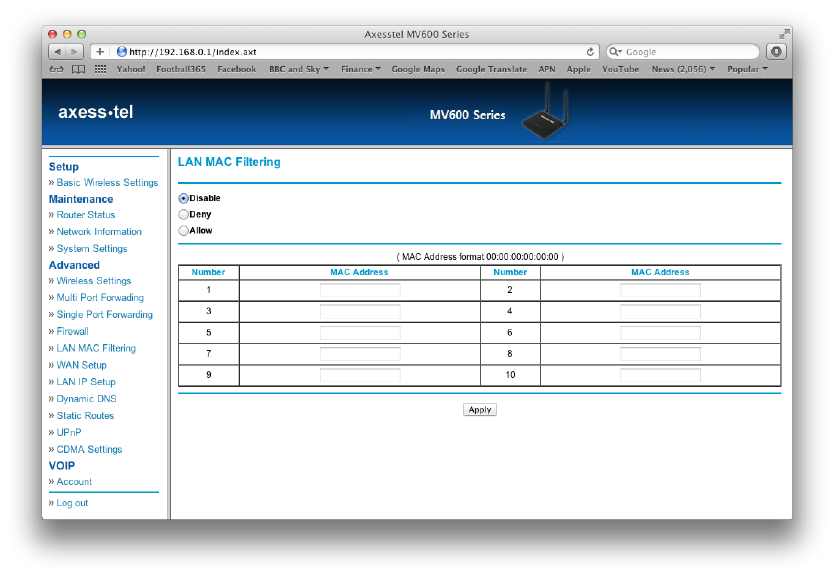Screen dimensions: 834x577
Task: Open Static Routes
Action: coord(85,416)
